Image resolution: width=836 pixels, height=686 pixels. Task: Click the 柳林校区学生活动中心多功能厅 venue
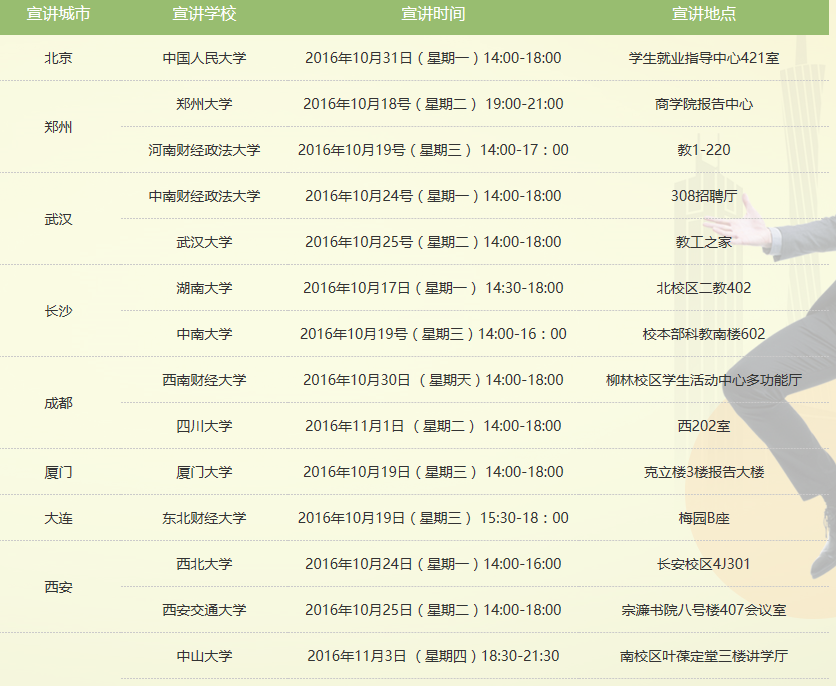click(704, 380)
